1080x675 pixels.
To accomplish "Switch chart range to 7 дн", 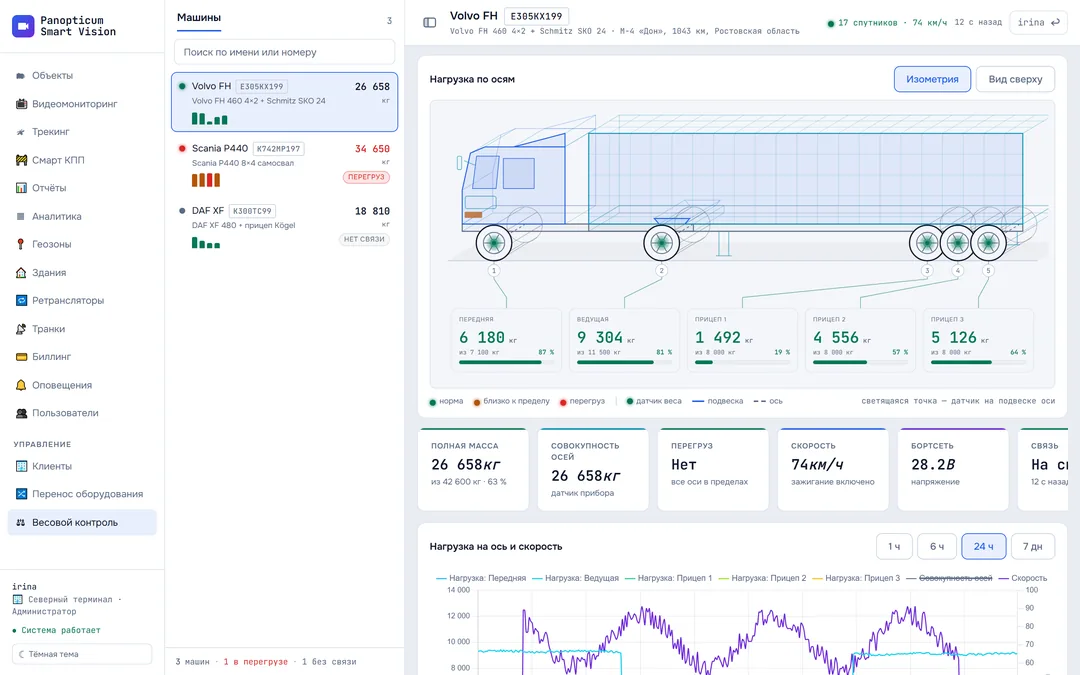I will pos(1032,546).
